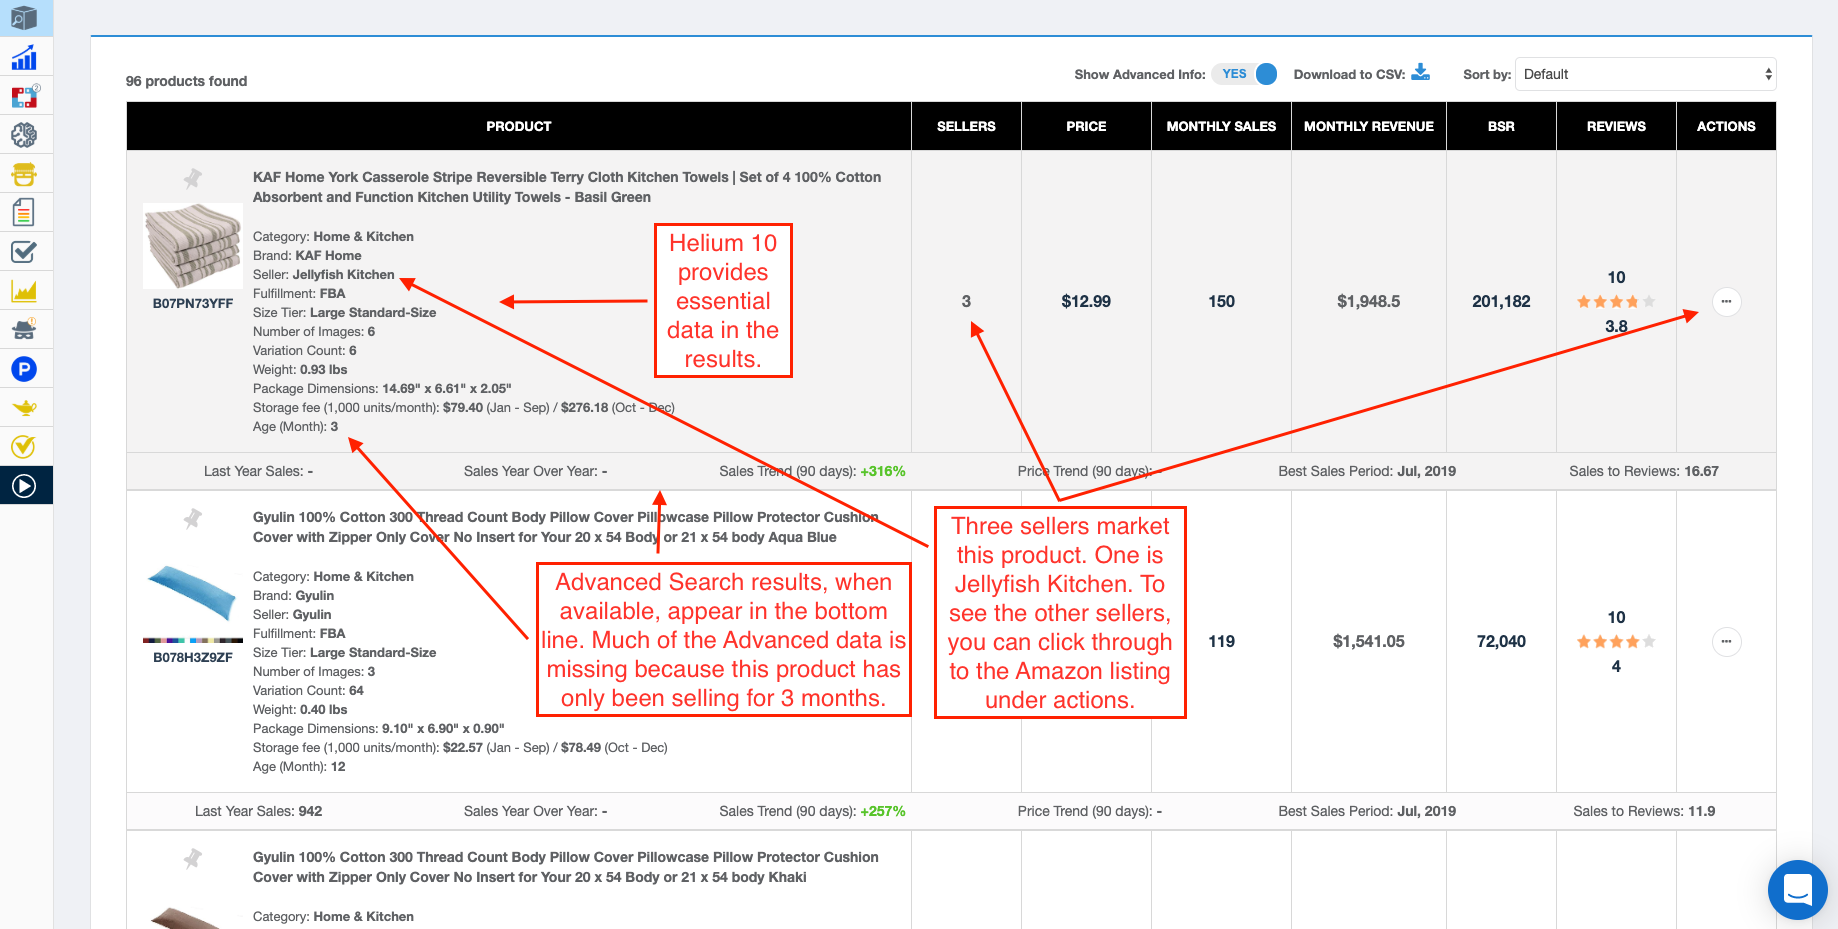Click the price $12.99 cell
The width and height of the screenshot is (1838, 929).
pos(1086,301)
